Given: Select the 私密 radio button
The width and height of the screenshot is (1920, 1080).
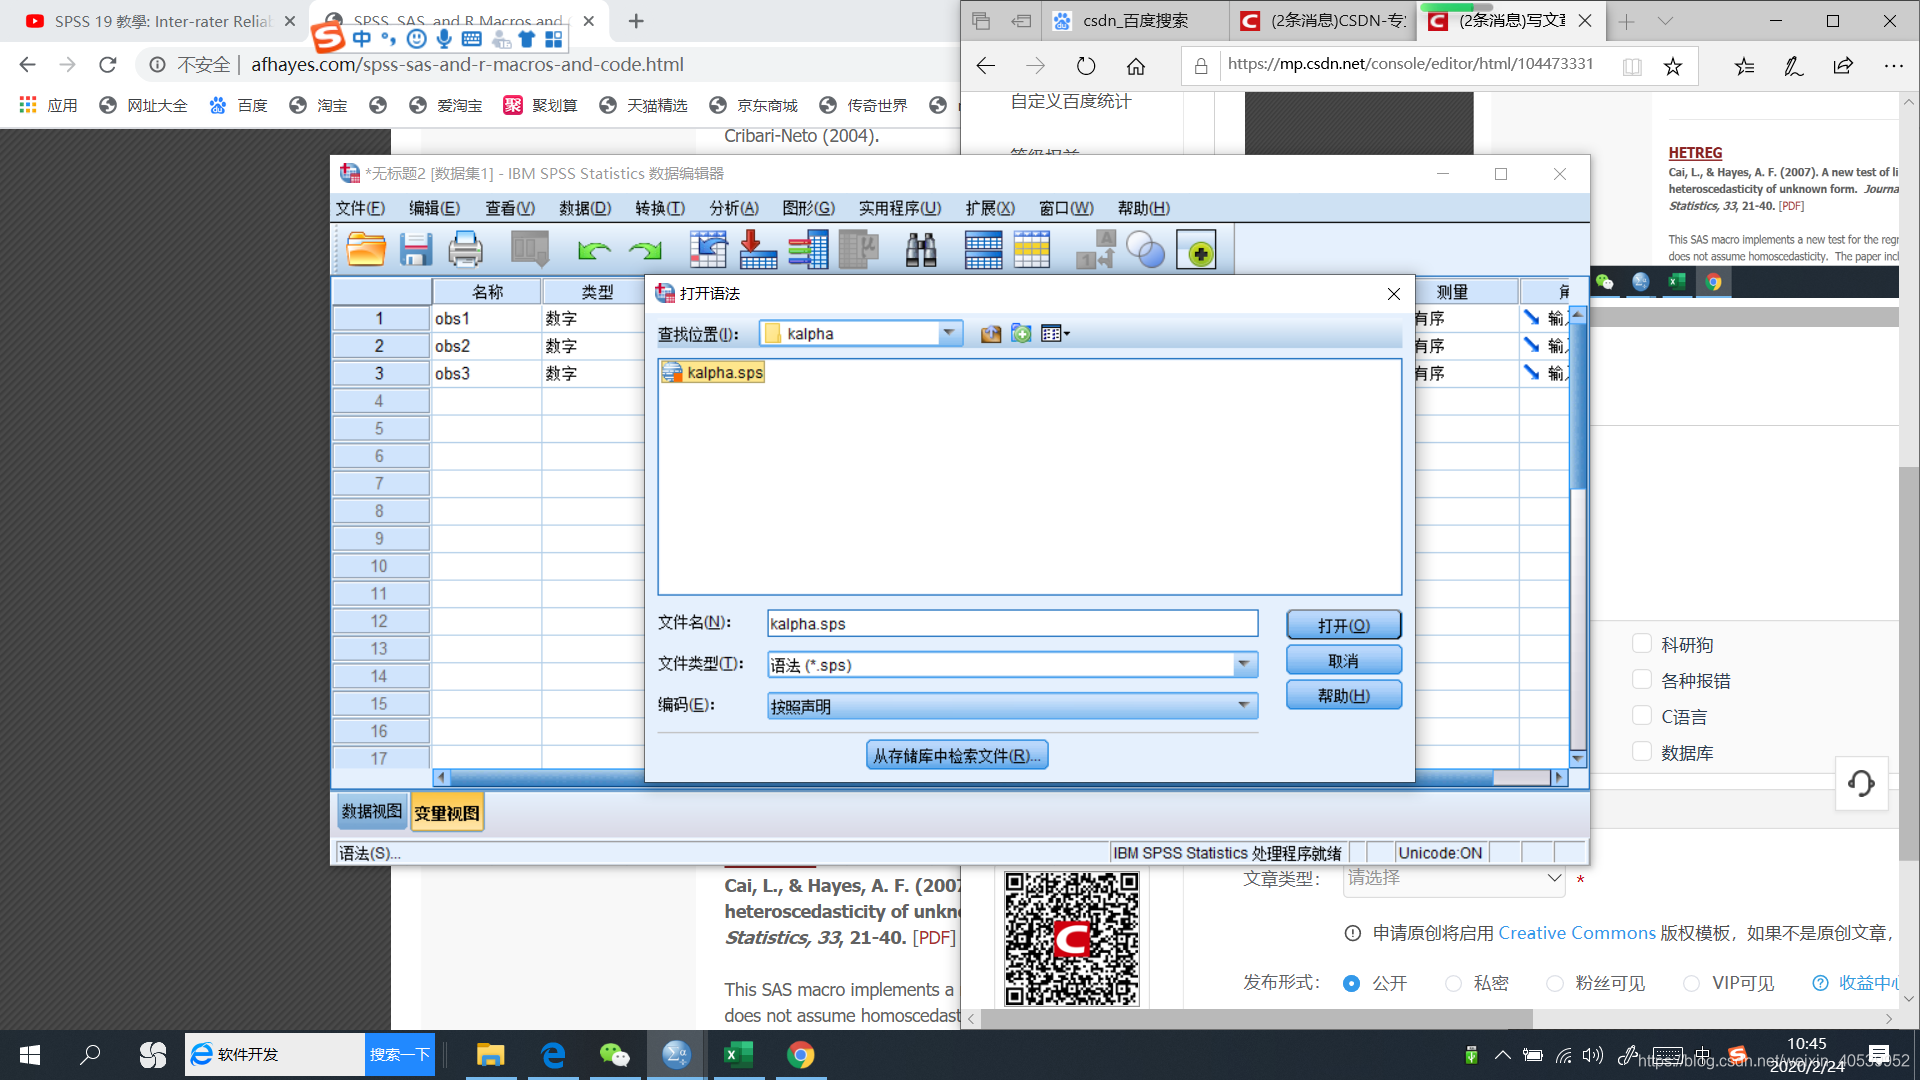Looking at the screenshot, I should 1453,983.
